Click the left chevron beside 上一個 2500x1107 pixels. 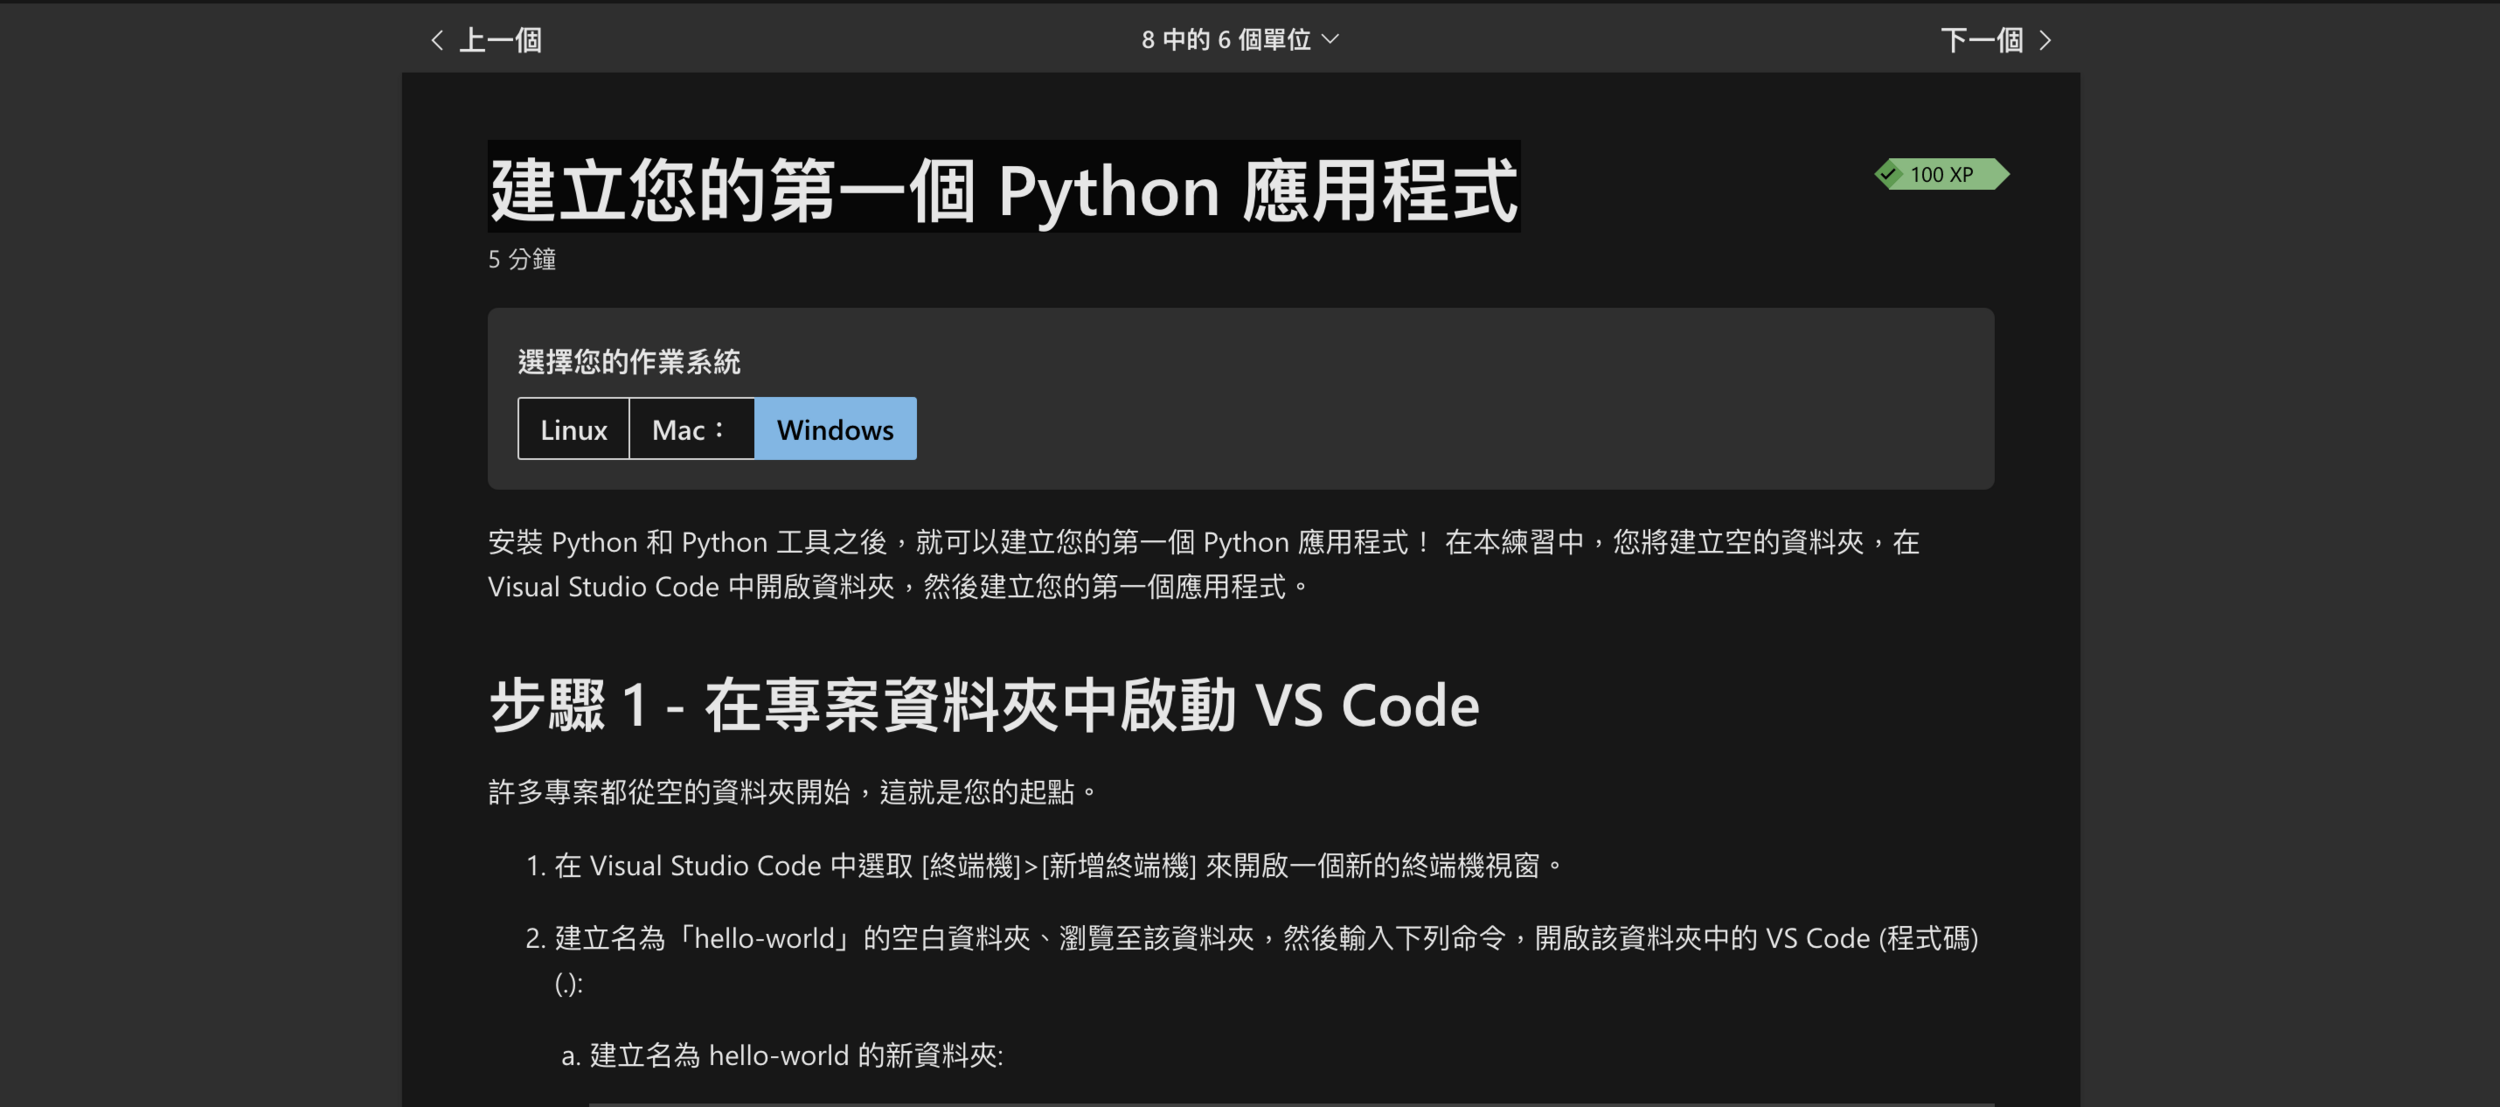click(437, 40)
